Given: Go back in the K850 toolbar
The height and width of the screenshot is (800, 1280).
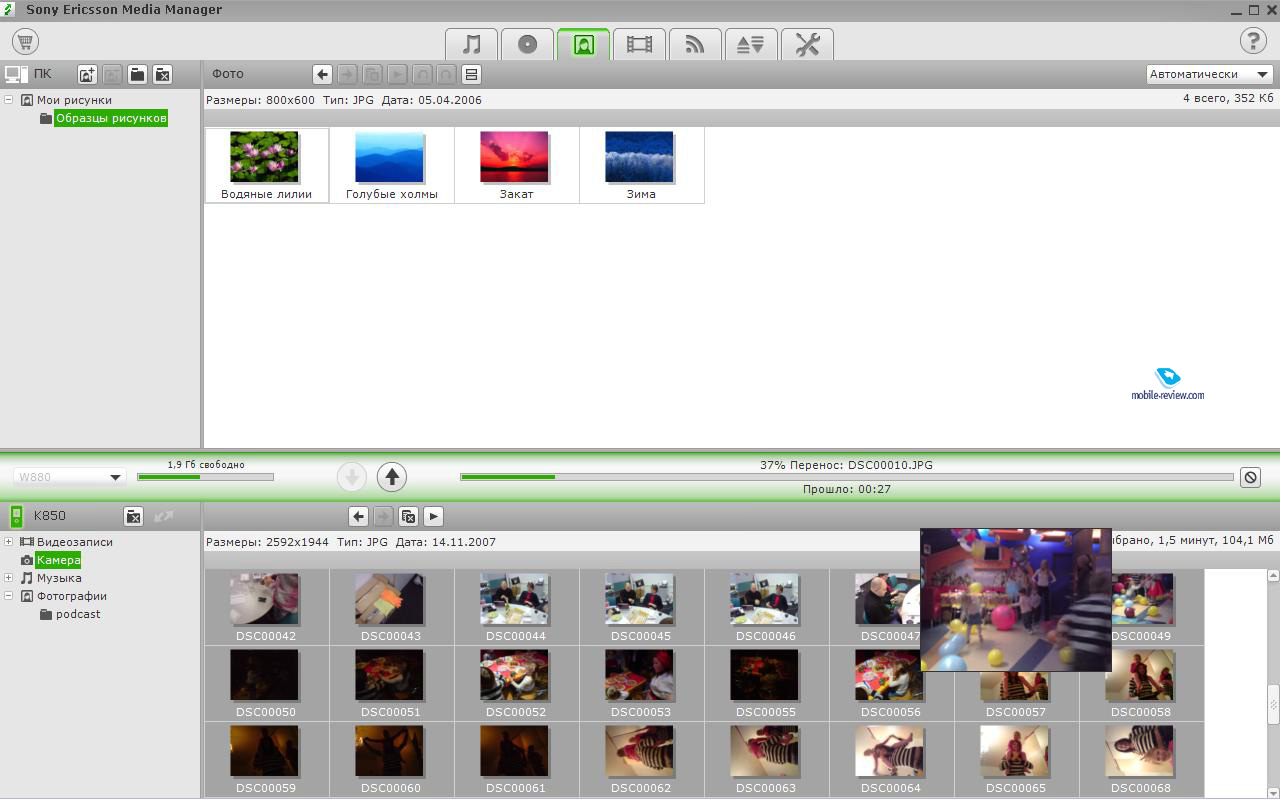Looking at the screenshot, I should [359, 516].
